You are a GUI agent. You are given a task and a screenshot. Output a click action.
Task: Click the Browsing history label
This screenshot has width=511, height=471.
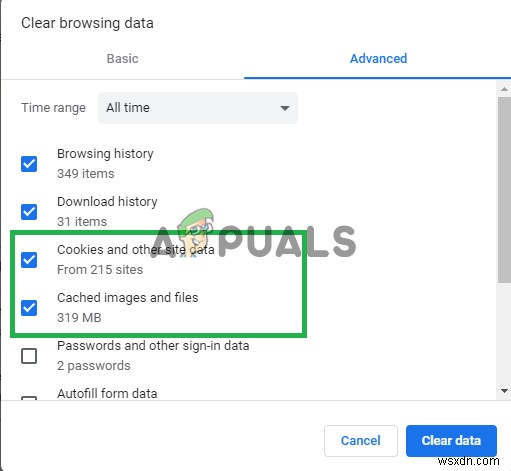(105, 154)
